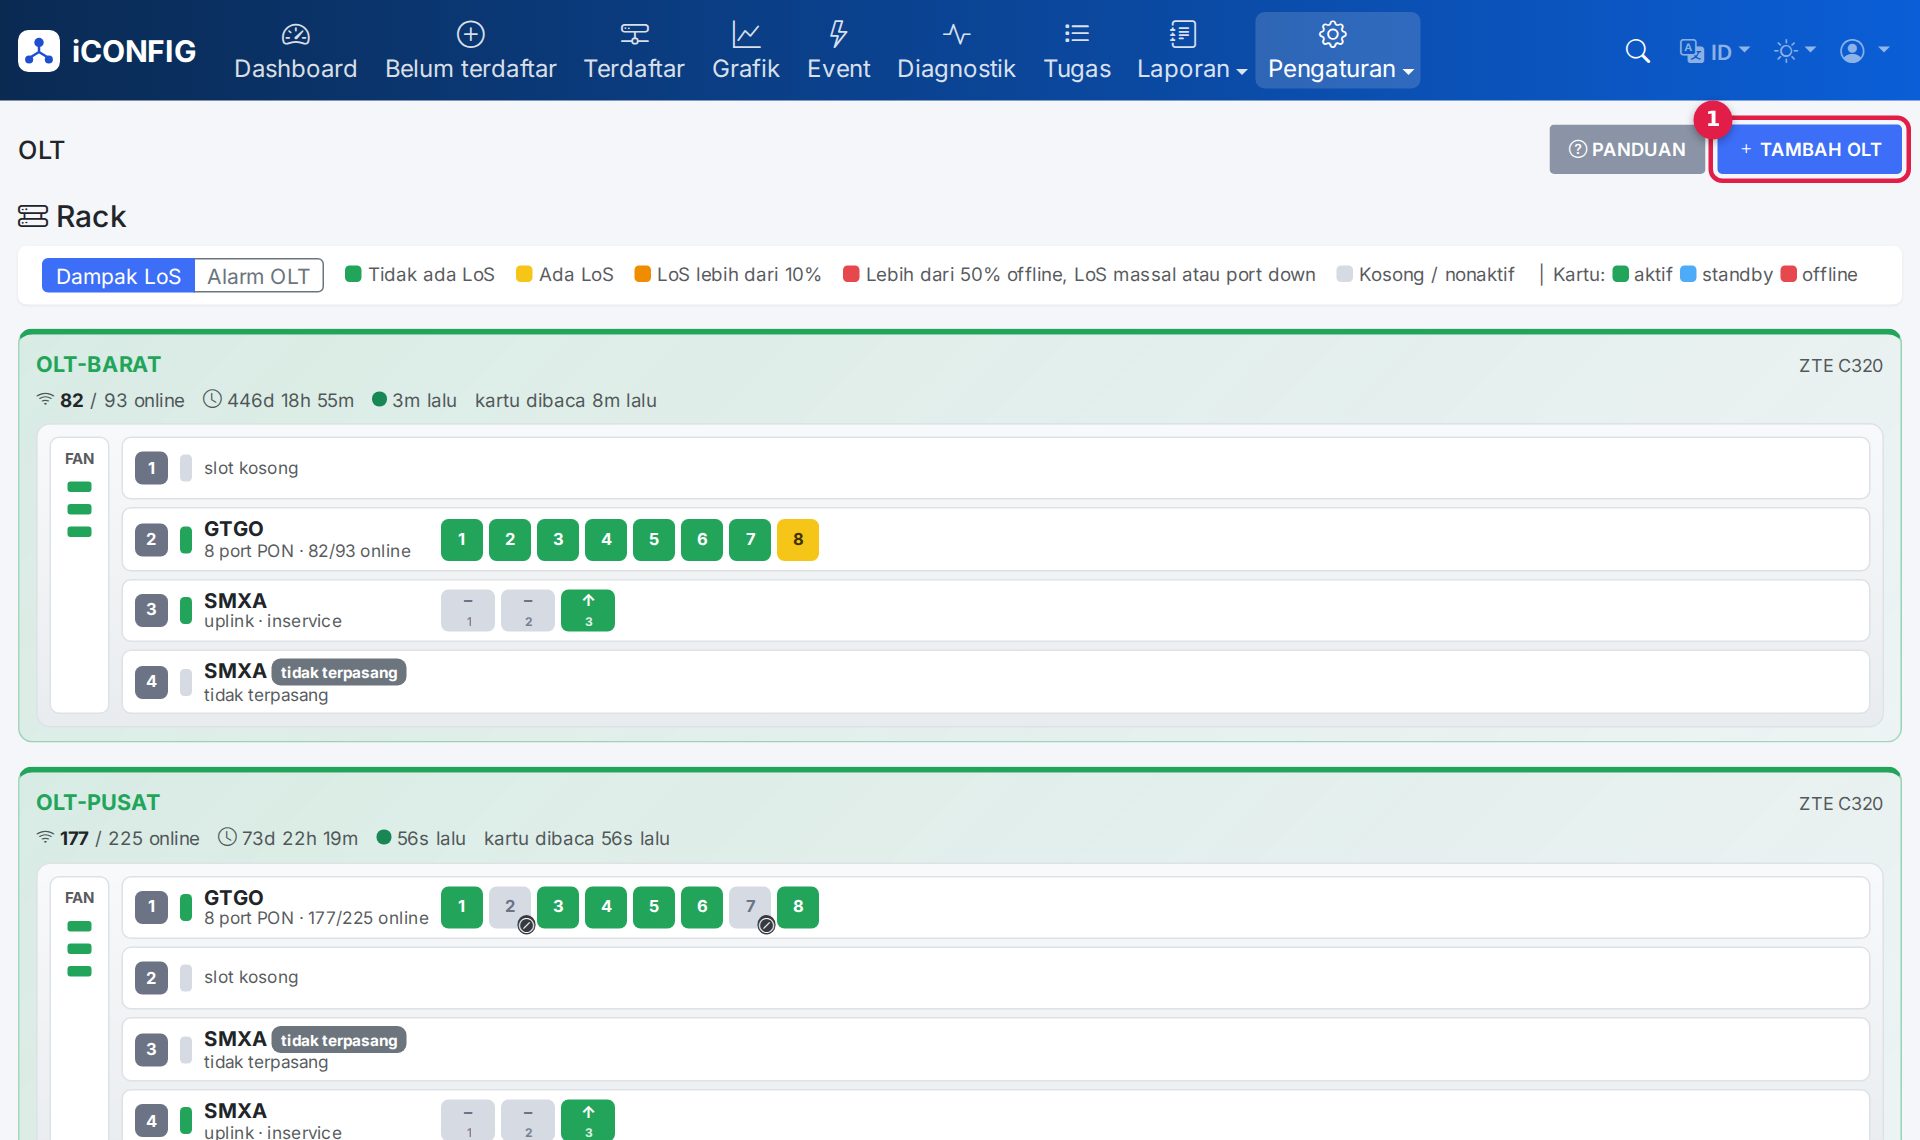The width and height of the screenshot is (1920, 1140).
Task: Click PON port 1 on OLT-BARAT GTGO
Action: click(462, 539)
